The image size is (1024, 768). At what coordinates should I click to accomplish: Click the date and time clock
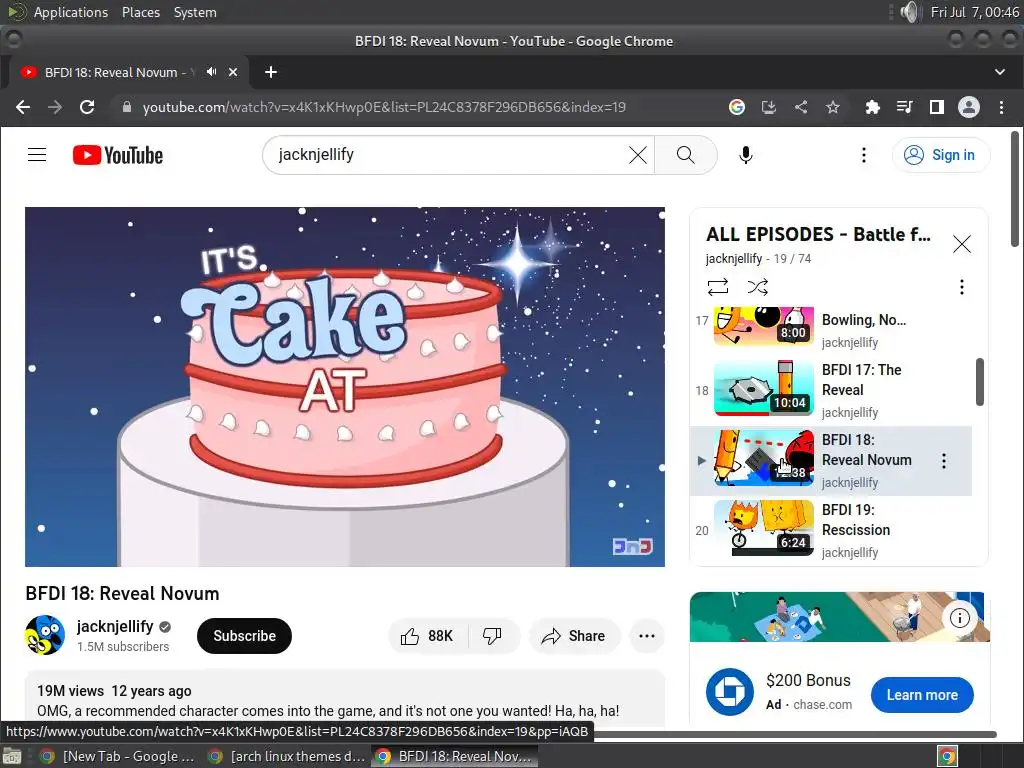(x=974, y=12)
